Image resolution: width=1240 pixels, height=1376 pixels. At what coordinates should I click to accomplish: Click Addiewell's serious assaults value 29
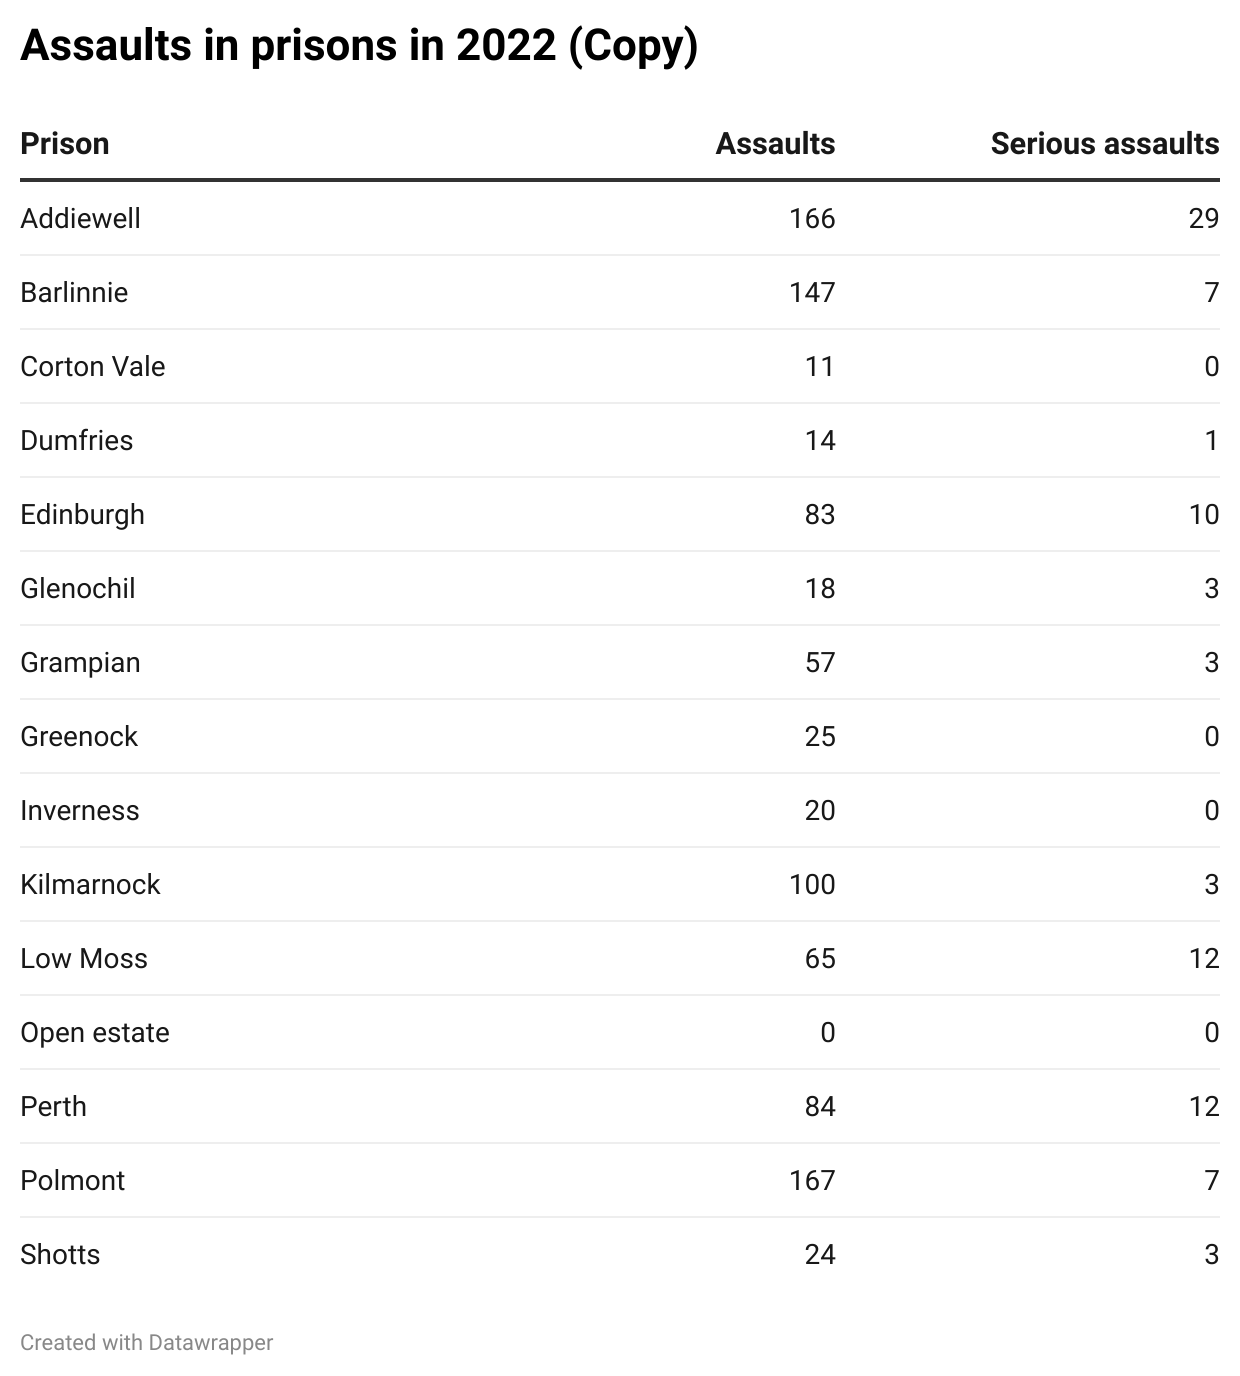(1203, 218)
